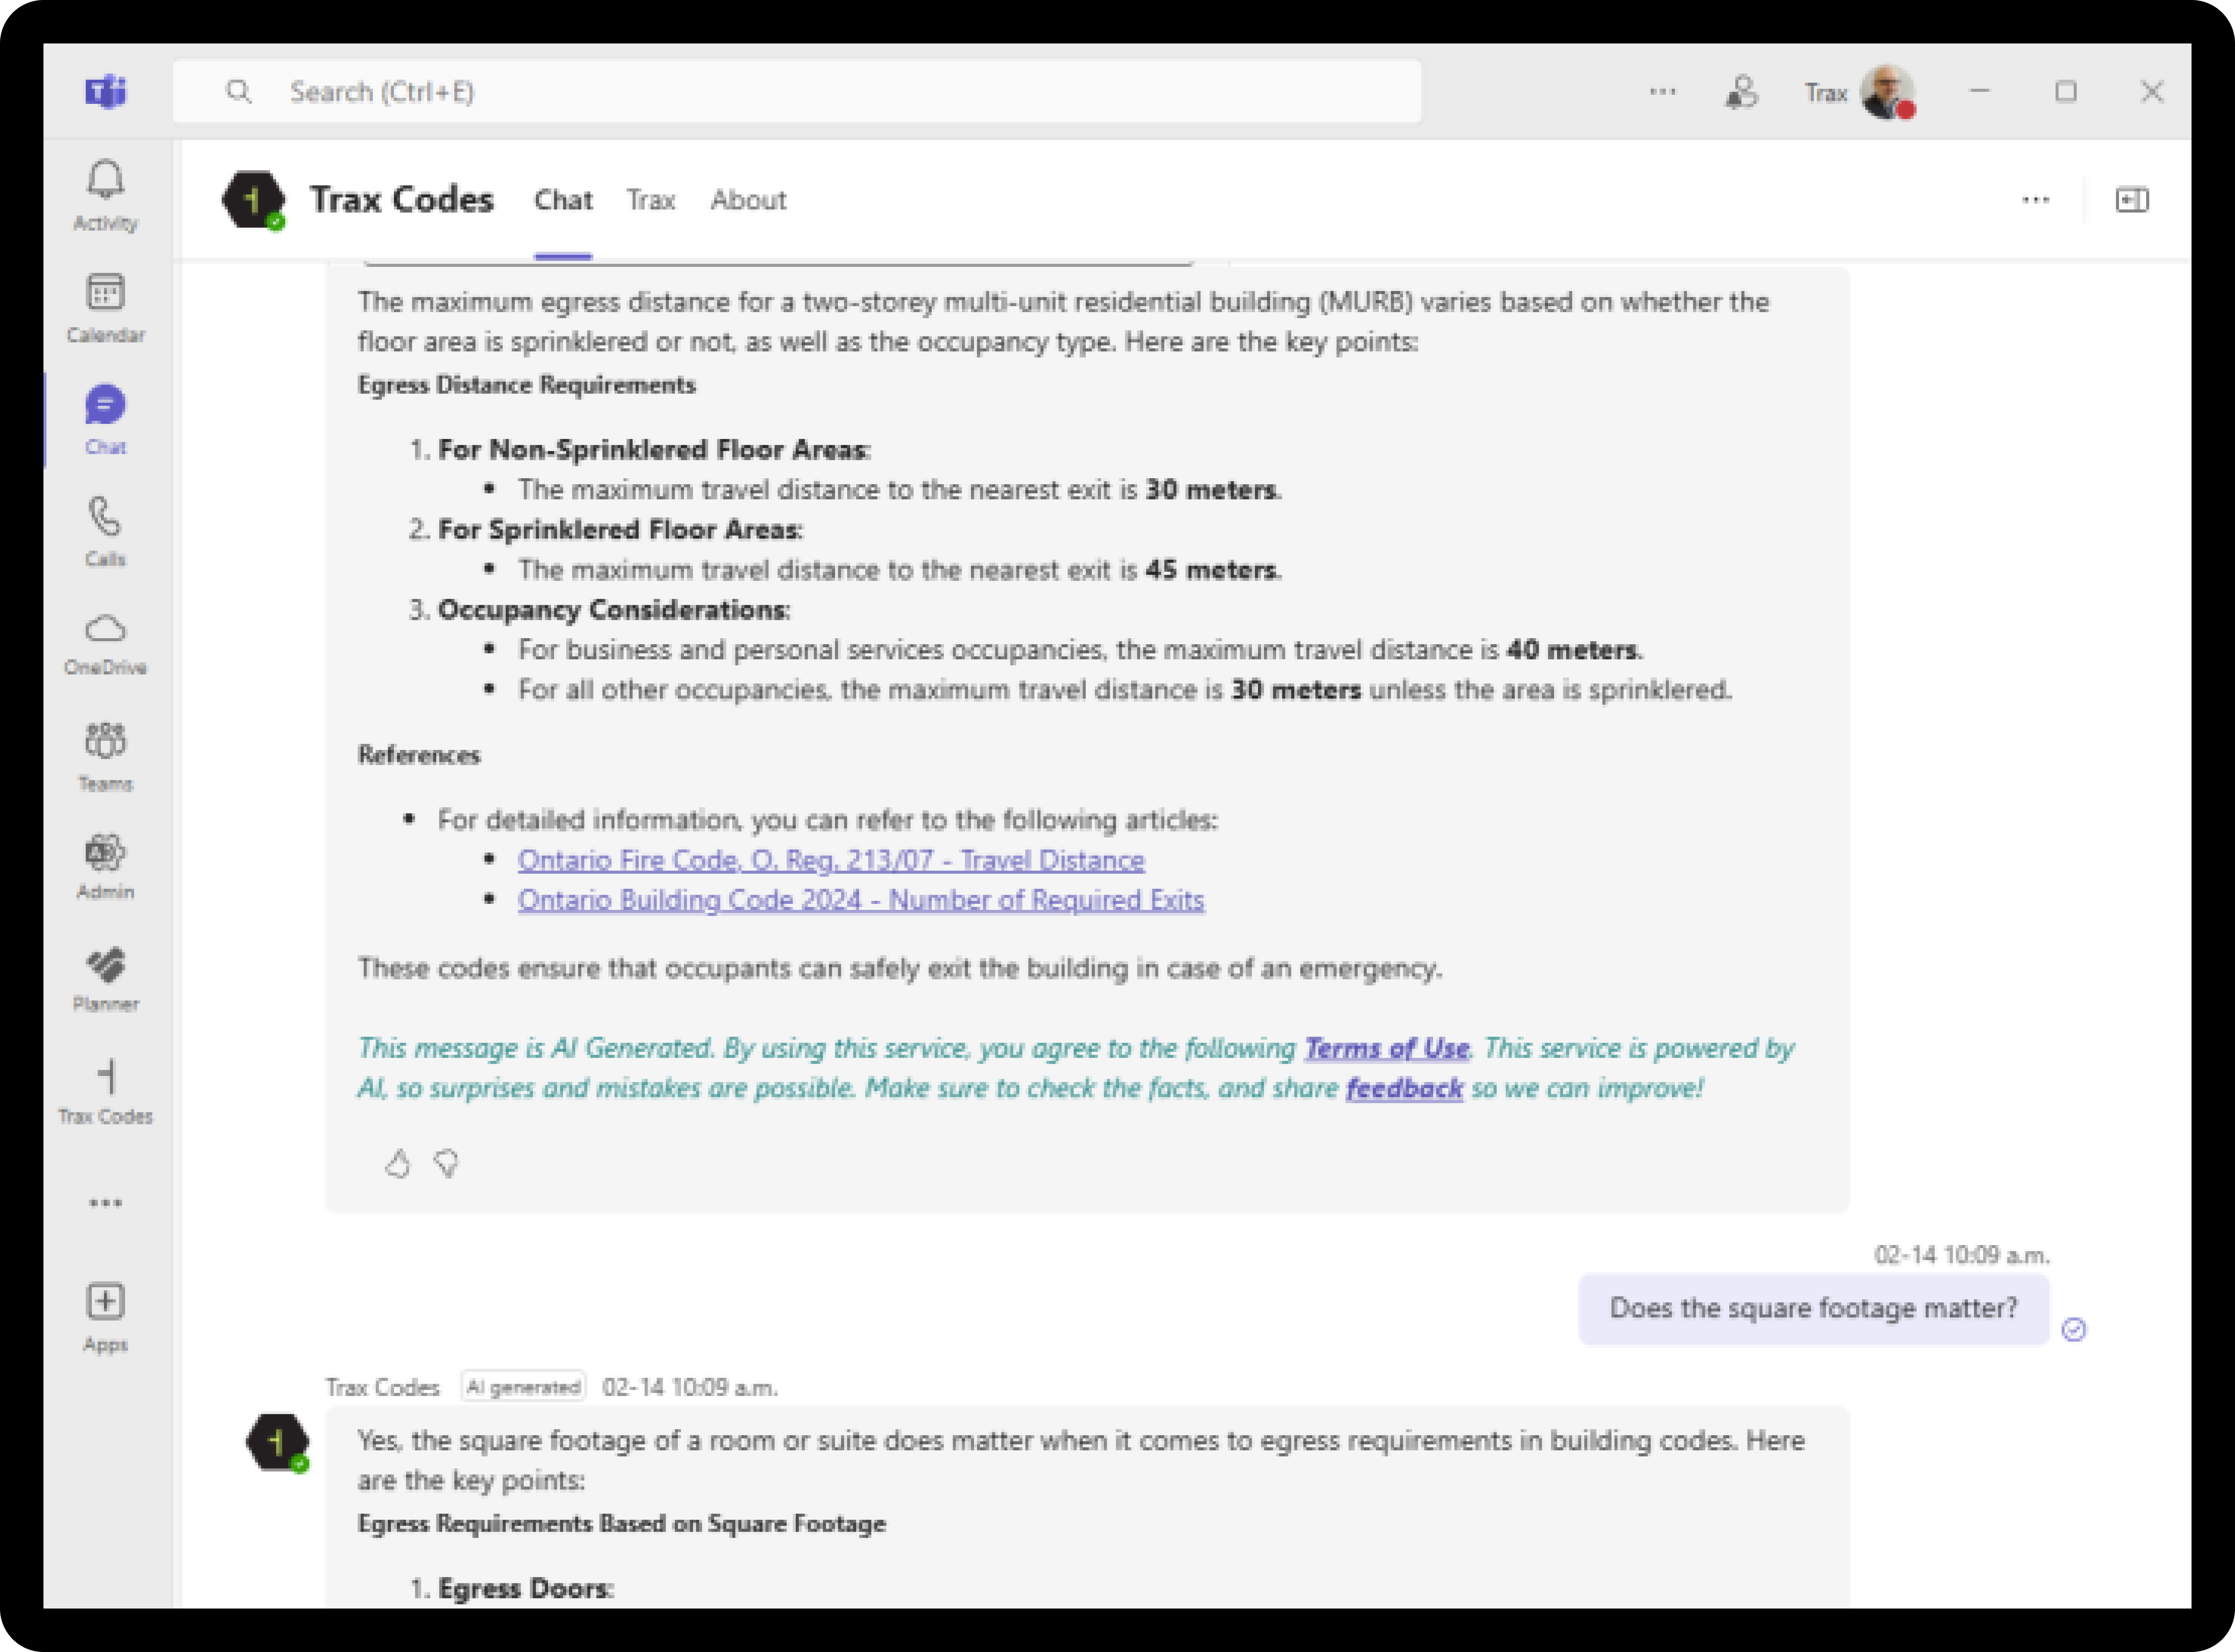
Task: Open the Calls section
Action: pos(105,531)
